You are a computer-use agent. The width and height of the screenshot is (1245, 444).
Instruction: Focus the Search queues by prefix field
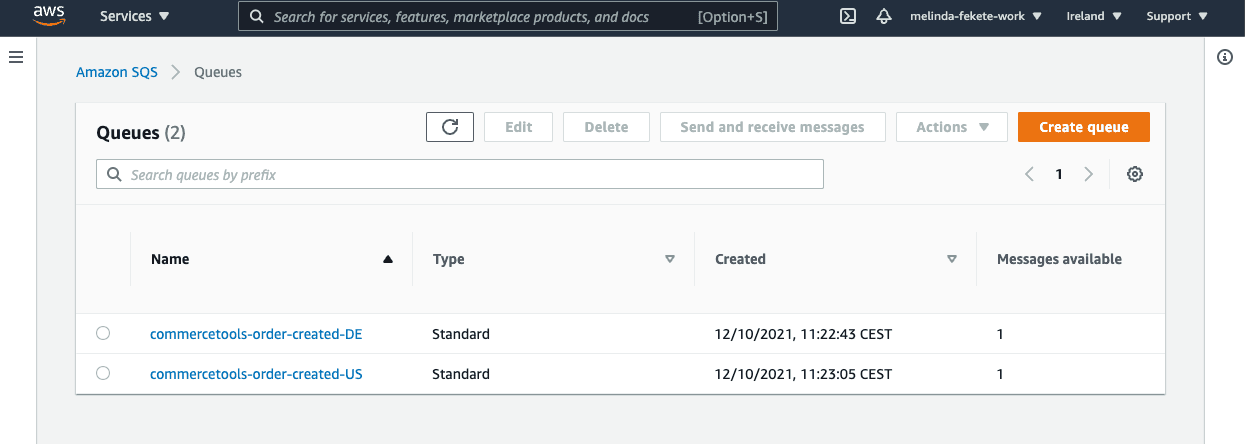[x=460, y=174]
